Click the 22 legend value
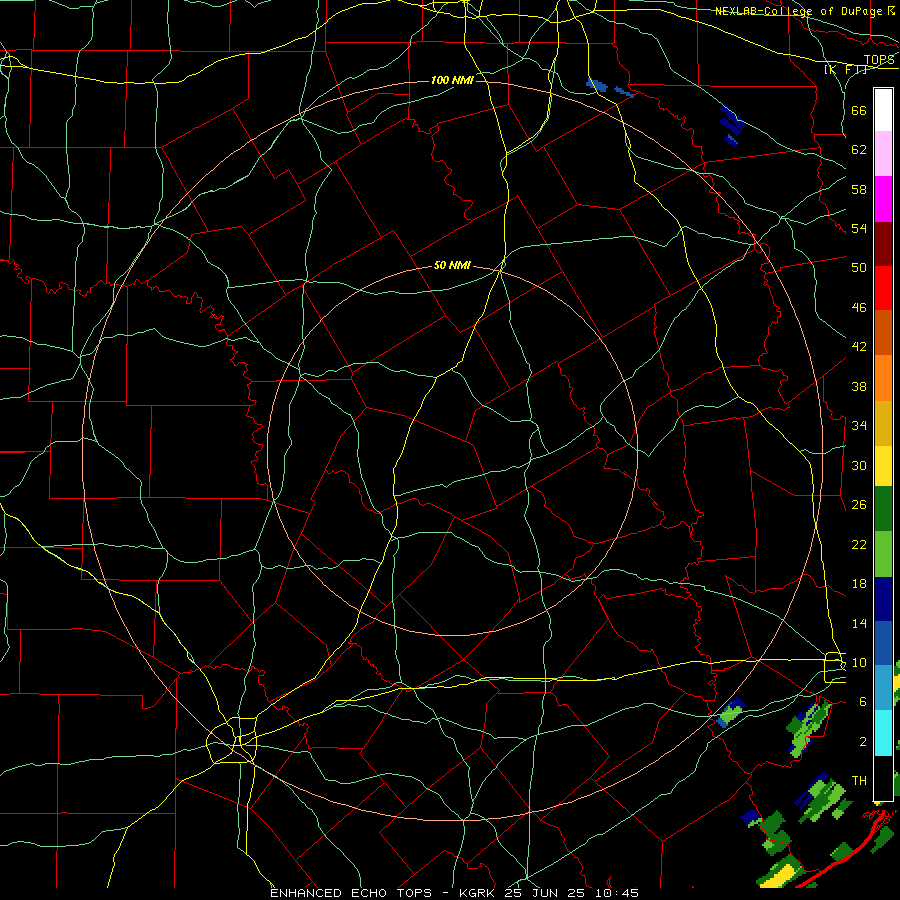The image size is (900, 900). tap(859, 544)
